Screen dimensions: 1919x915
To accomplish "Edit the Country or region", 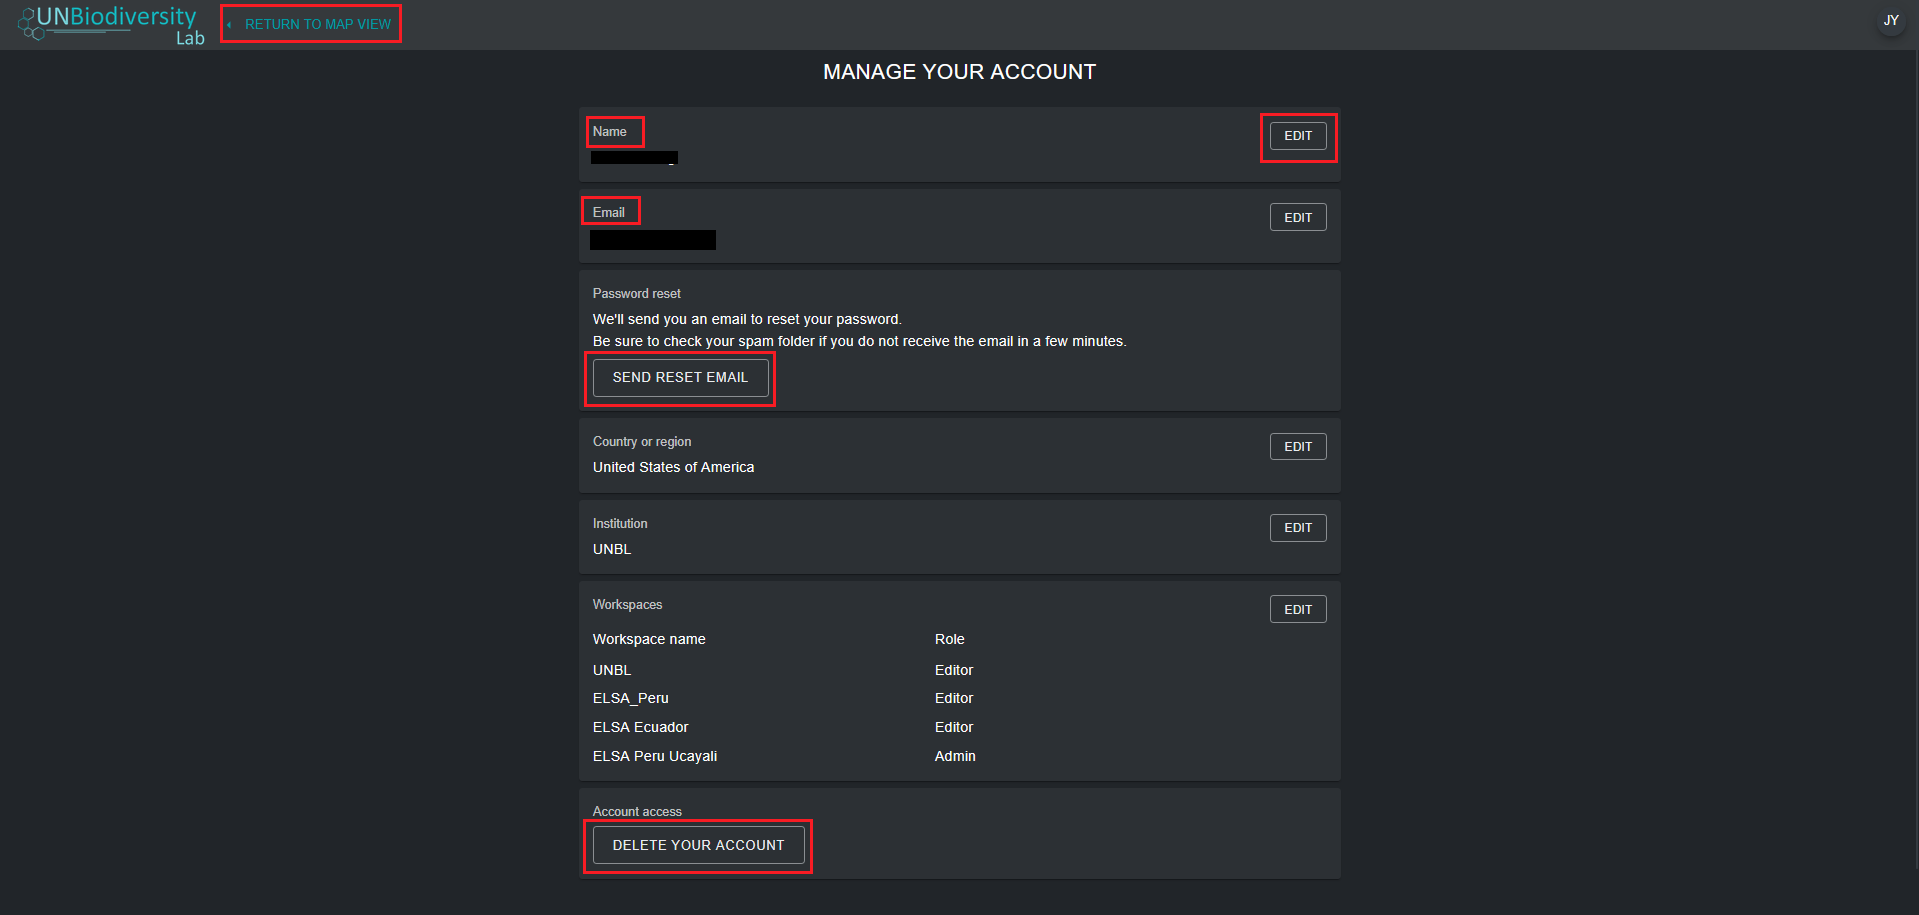I will click(x=1297, y=447).
